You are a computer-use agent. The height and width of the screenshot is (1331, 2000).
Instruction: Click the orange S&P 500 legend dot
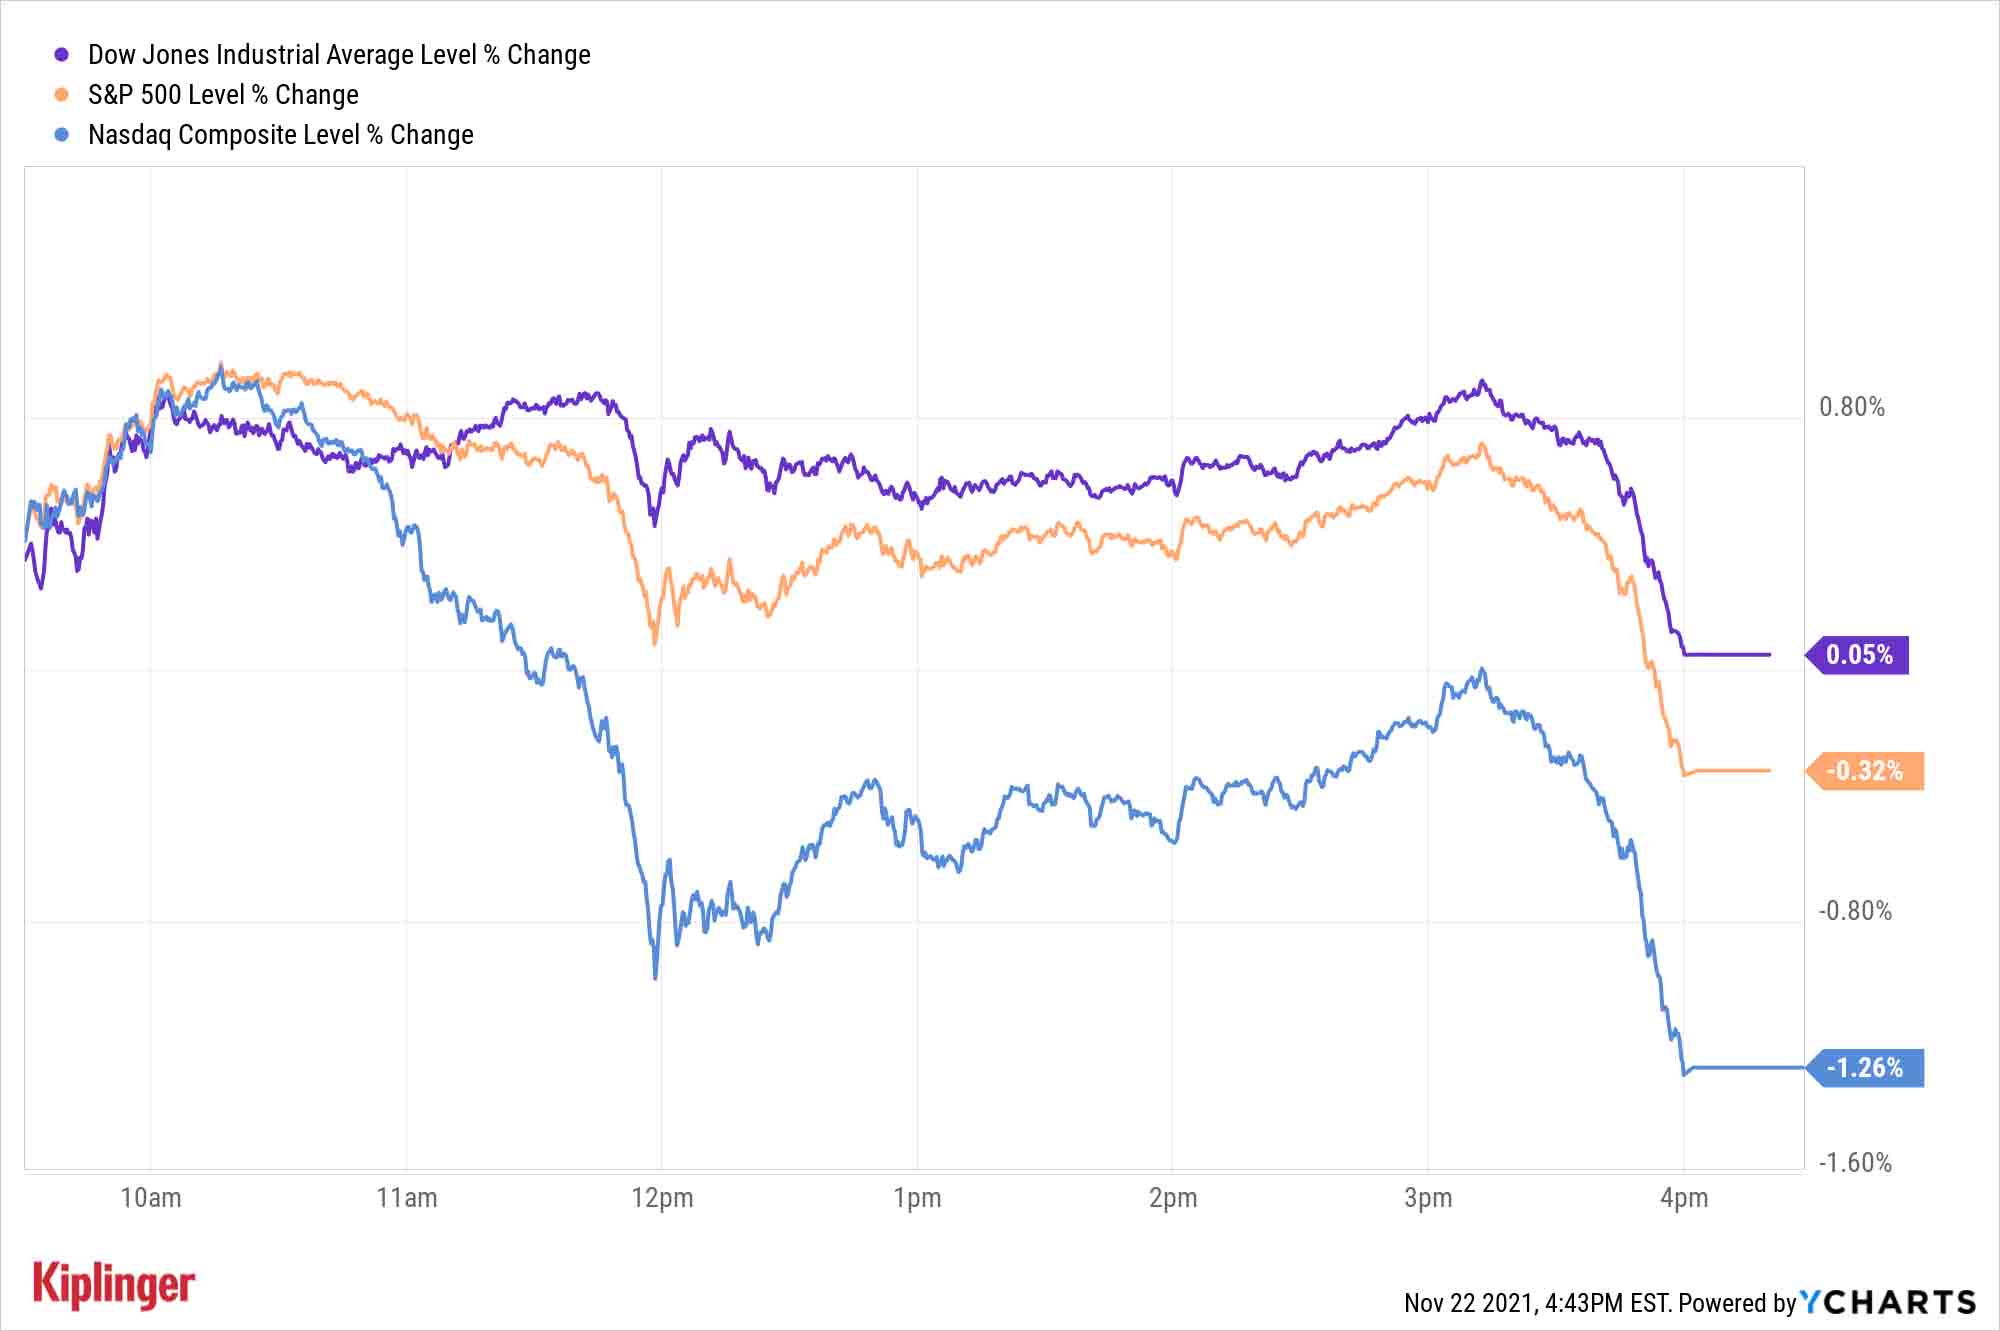click(x=62, y=95)
